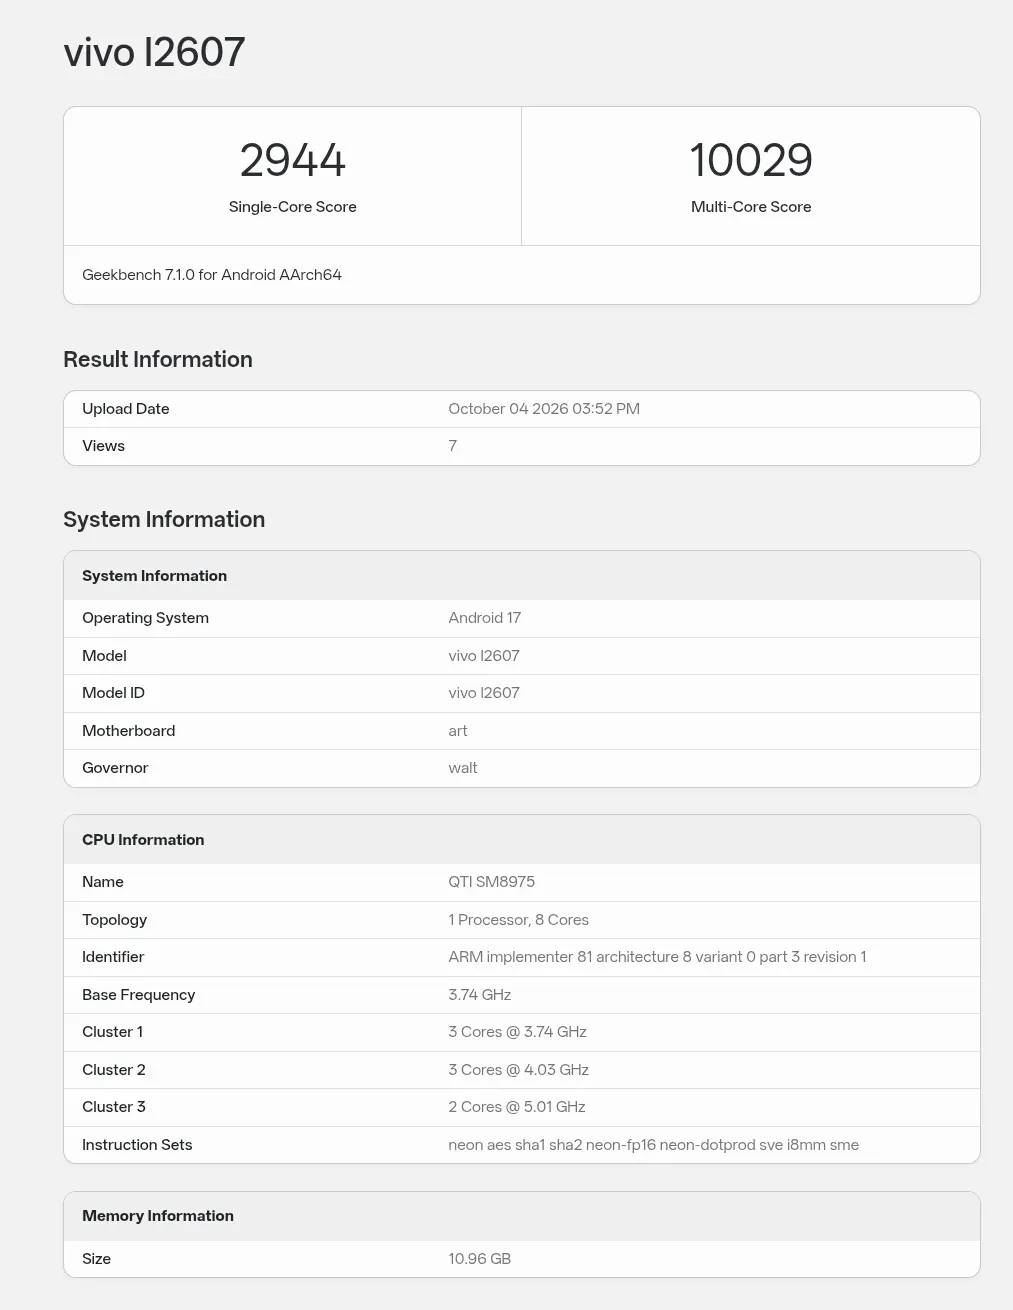Click the Model row label
1013x1310 pixels.
104,656
